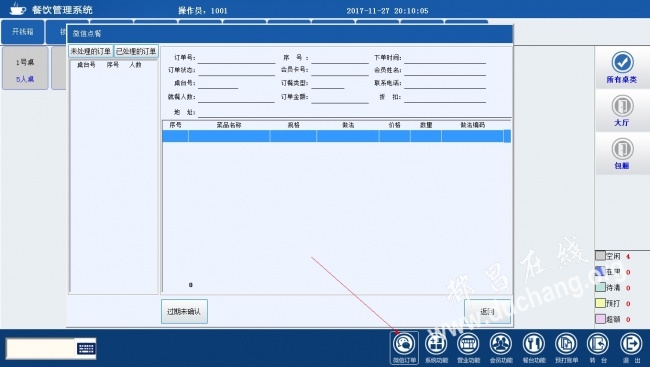Image resolution: width=650 pixels, height=367 pixels.
Task: Click the 返回 return button
Action: [x=487, y=311]
